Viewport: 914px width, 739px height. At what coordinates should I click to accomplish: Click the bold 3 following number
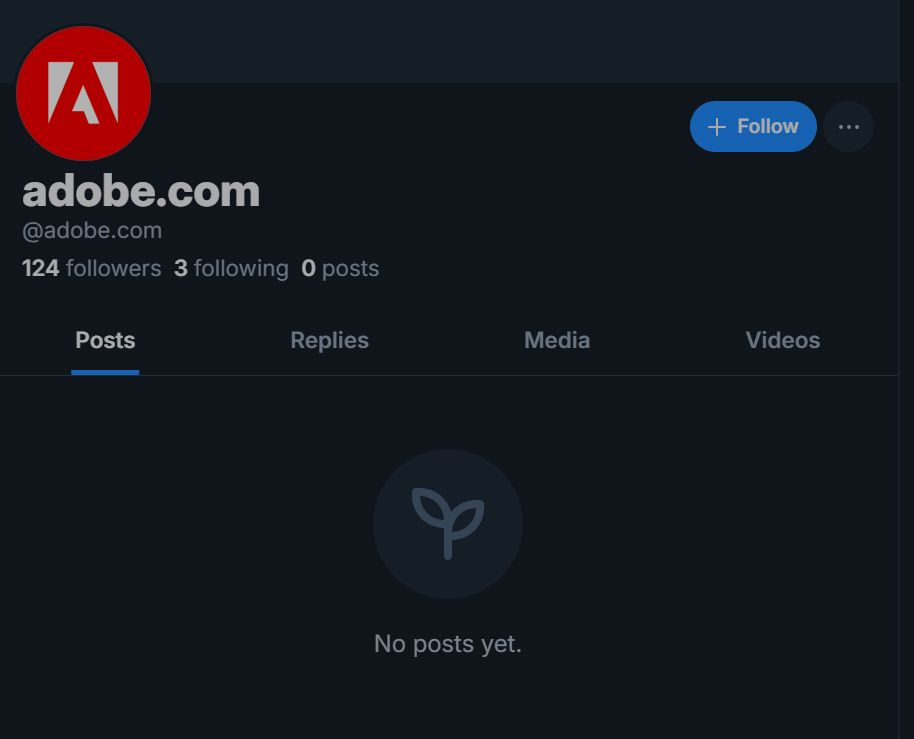[x=181, y=268]
